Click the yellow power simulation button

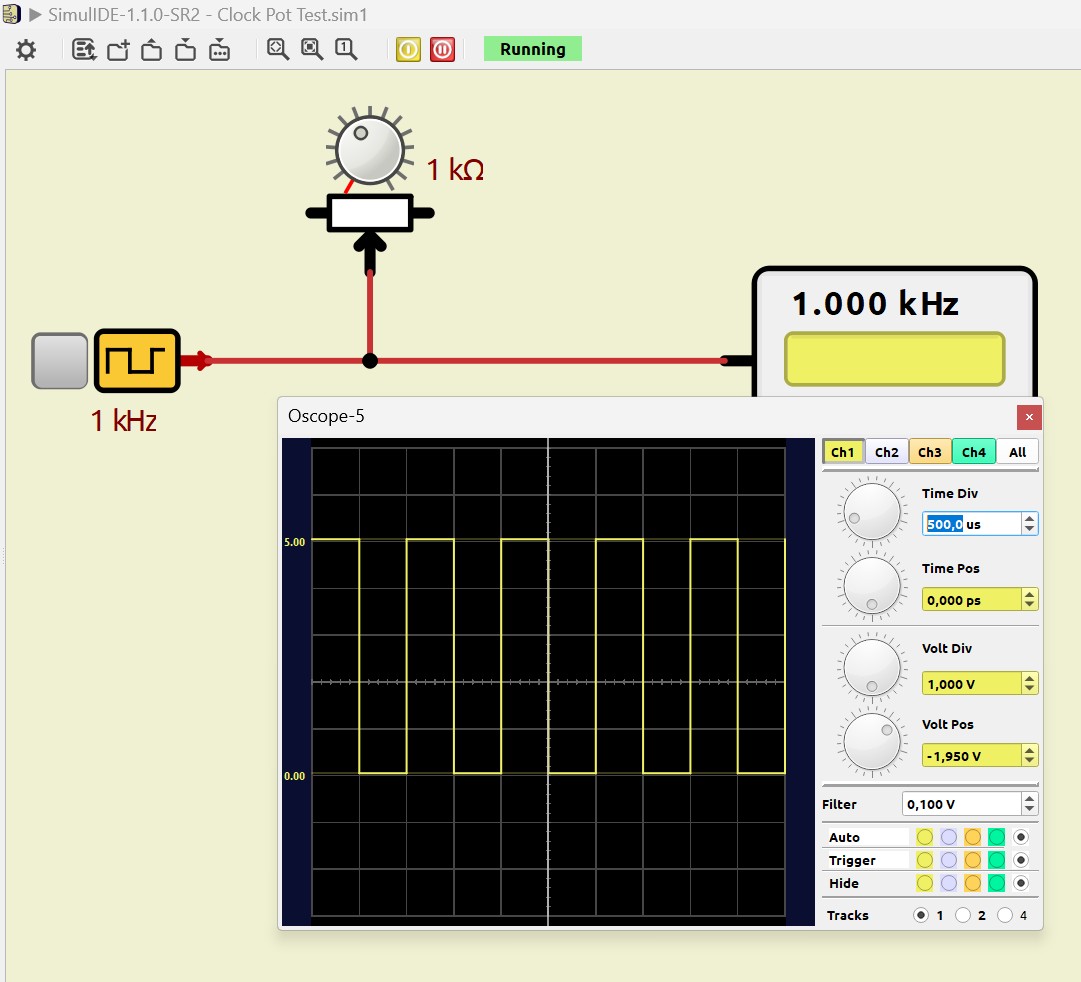pyautogui.click(x=408, y=50)
